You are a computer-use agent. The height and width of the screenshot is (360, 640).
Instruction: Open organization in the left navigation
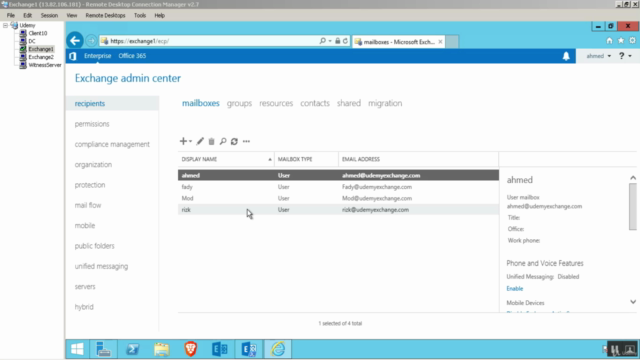[93, 165]
